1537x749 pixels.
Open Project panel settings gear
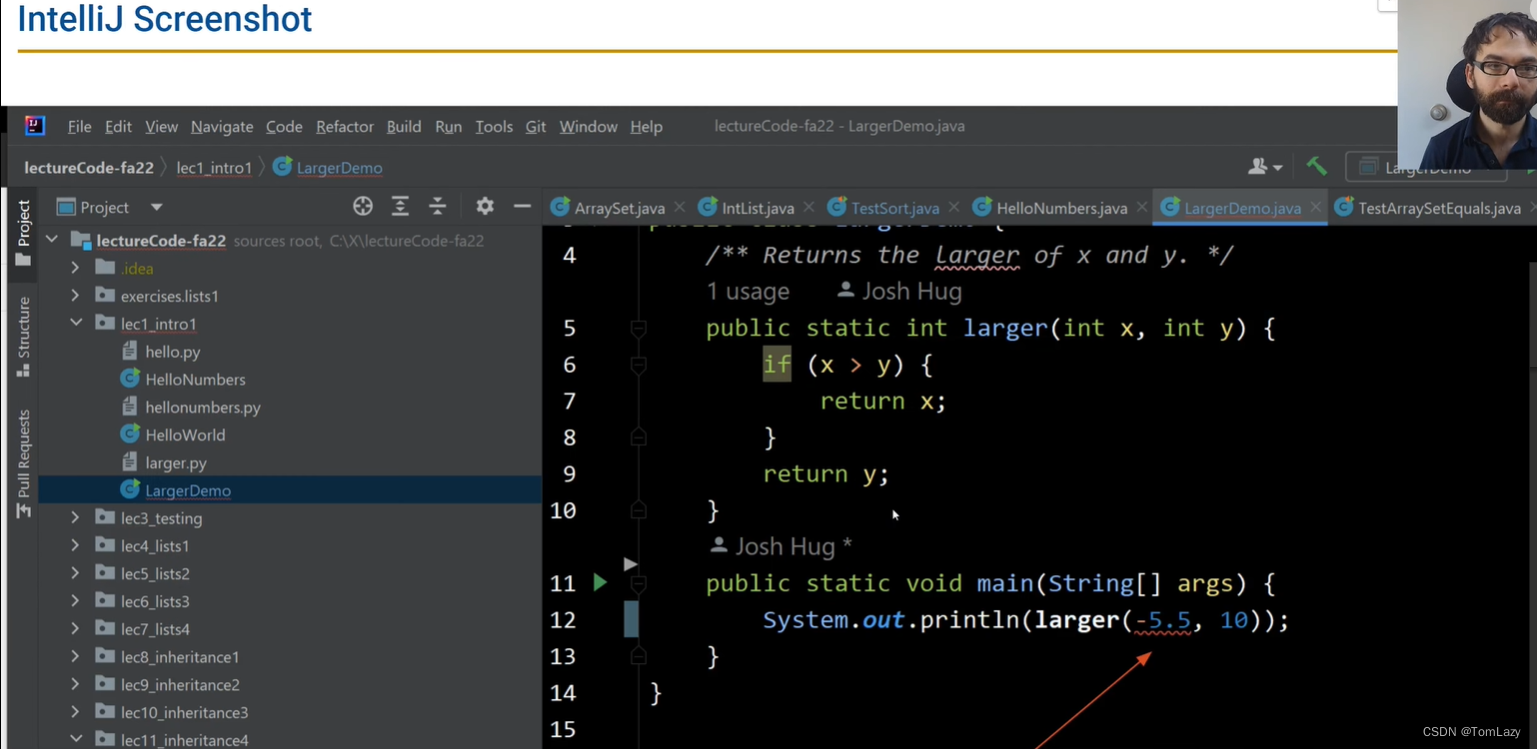point(485,206)
